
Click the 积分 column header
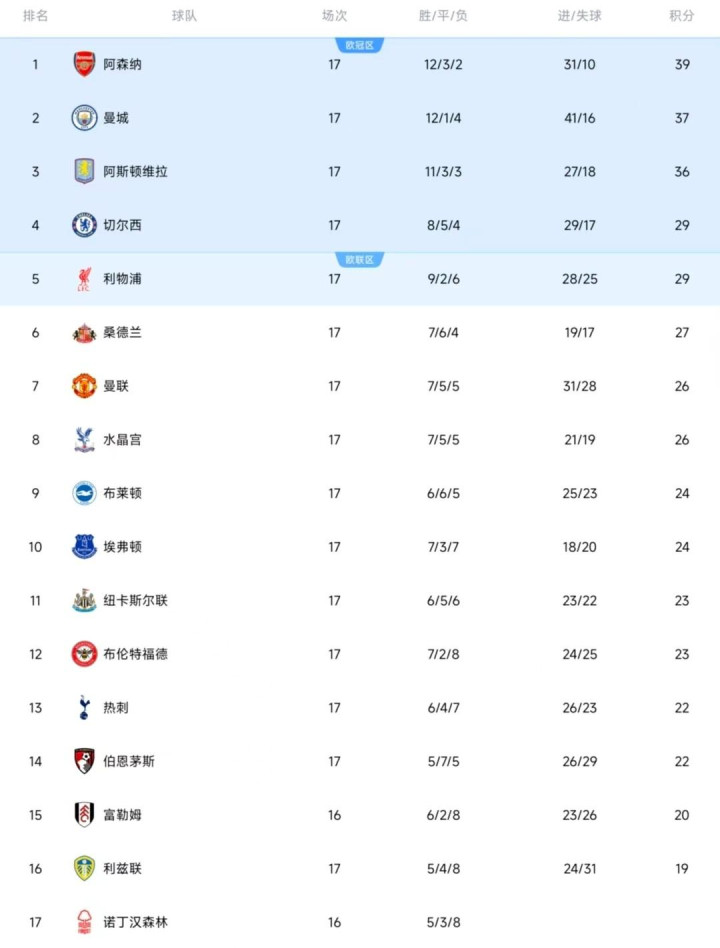tap(682, 16)
